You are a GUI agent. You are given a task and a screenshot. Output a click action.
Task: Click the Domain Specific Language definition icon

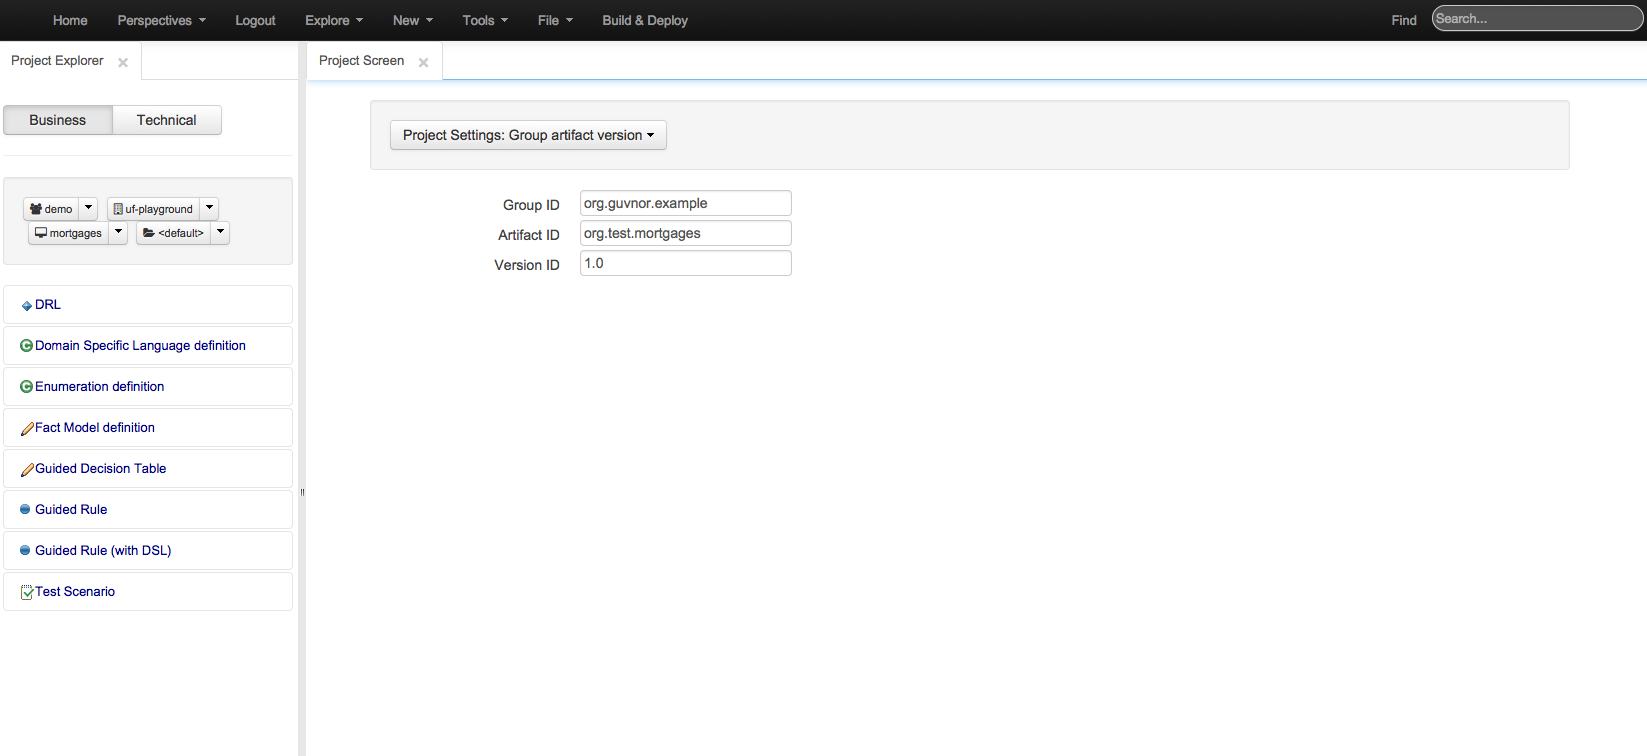pos(27,346)
